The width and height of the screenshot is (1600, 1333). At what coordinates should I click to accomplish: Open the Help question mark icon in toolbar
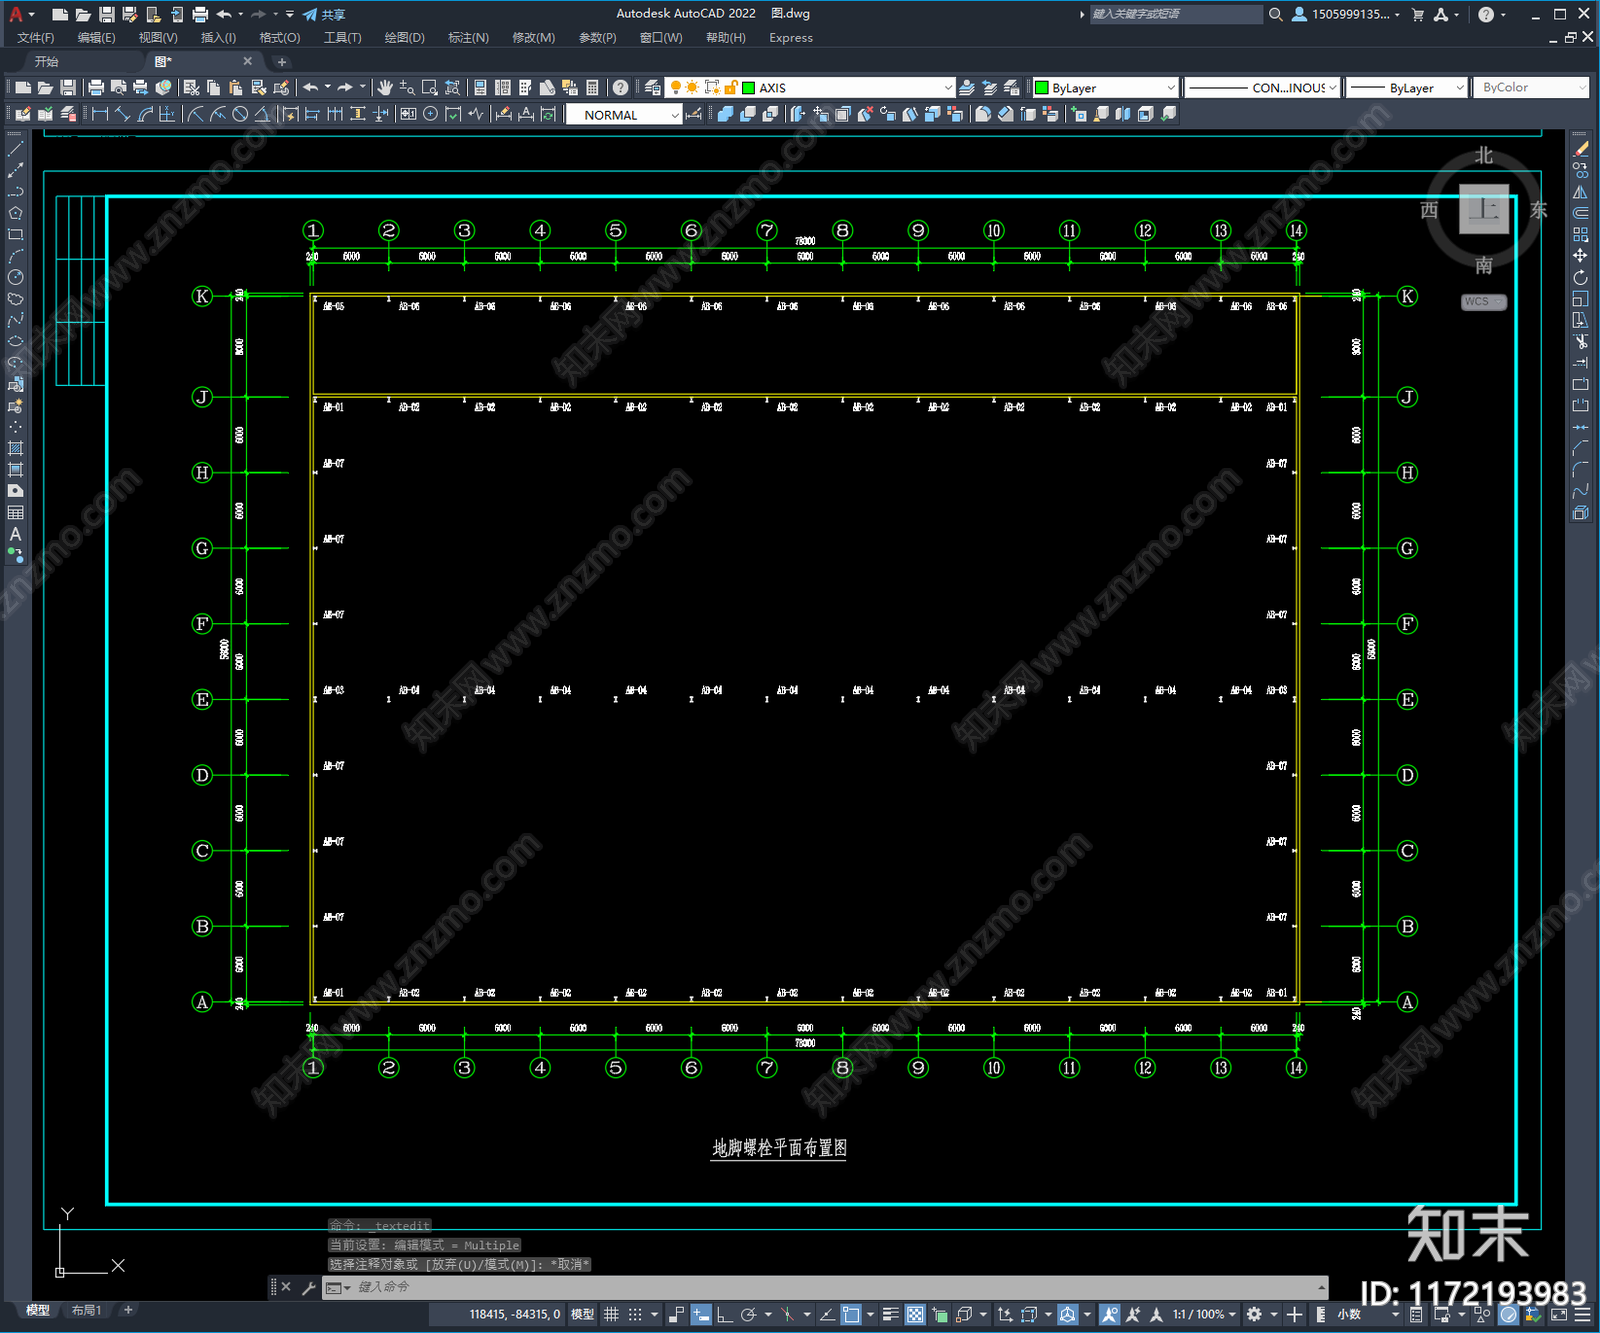point(621,88)
